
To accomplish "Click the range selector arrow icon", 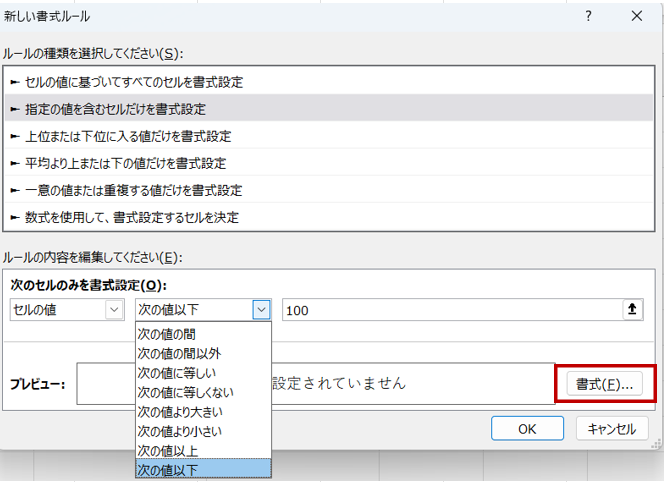I will click(631, 310).
